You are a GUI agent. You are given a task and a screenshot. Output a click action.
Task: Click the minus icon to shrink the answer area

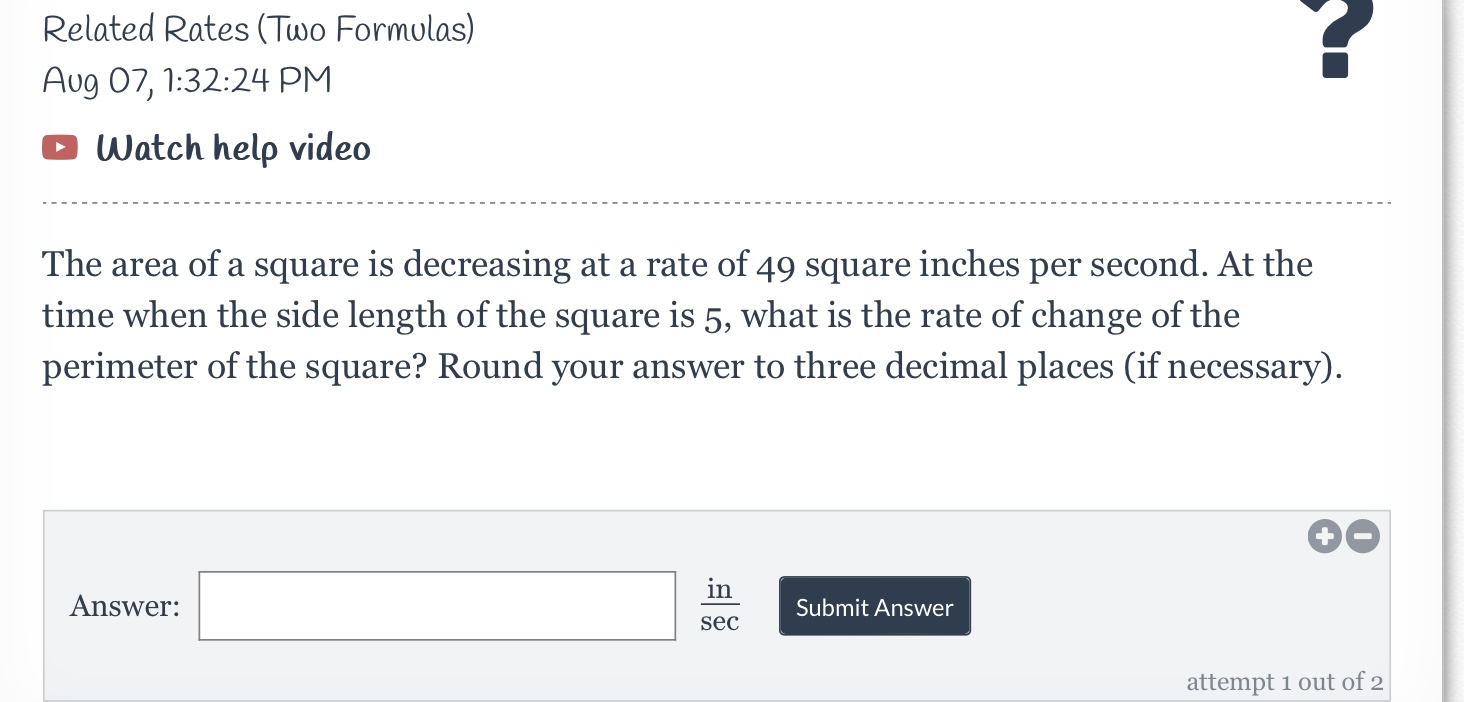[x=1362, y=536]
